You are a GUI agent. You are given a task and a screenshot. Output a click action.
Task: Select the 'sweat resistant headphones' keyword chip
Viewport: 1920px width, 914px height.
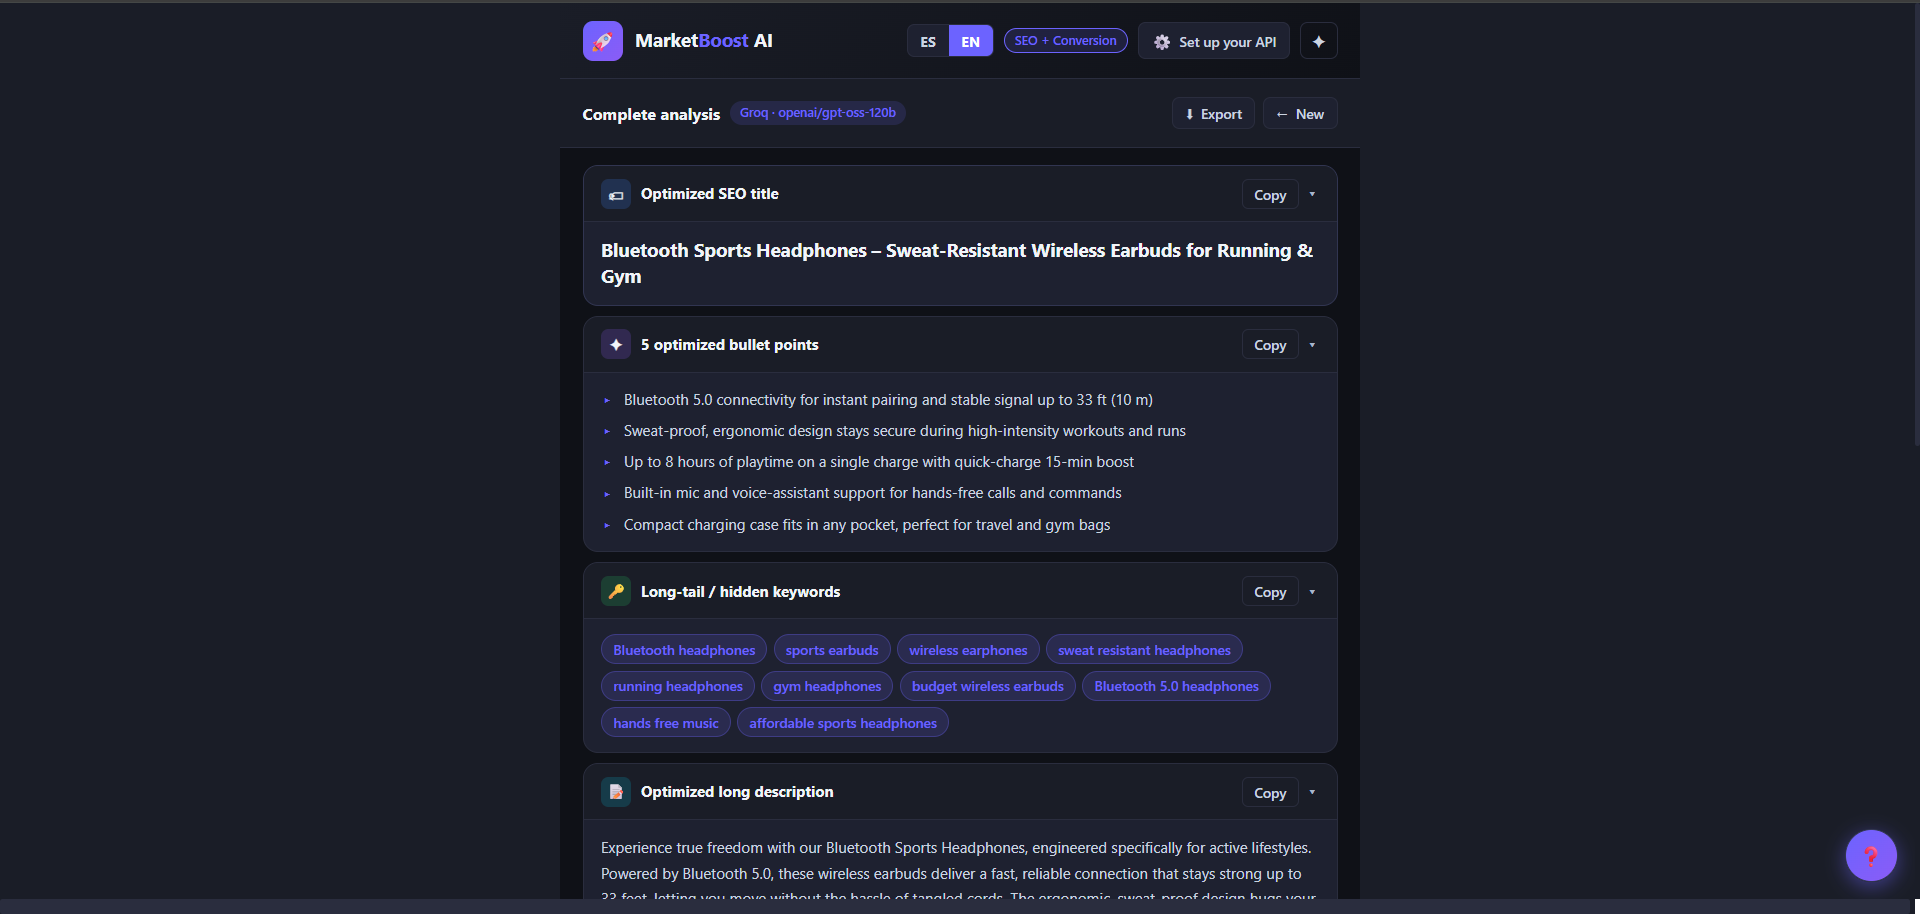(x=1144, y=650)
